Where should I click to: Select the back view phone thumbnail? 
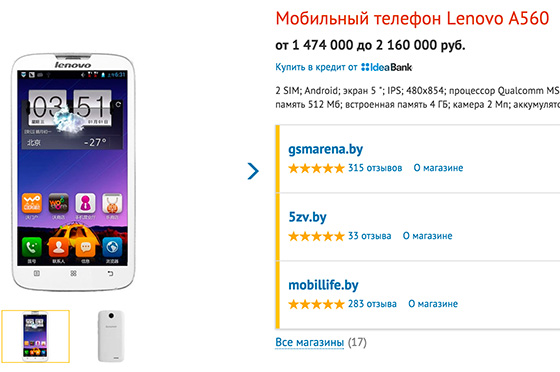(111, 336)
